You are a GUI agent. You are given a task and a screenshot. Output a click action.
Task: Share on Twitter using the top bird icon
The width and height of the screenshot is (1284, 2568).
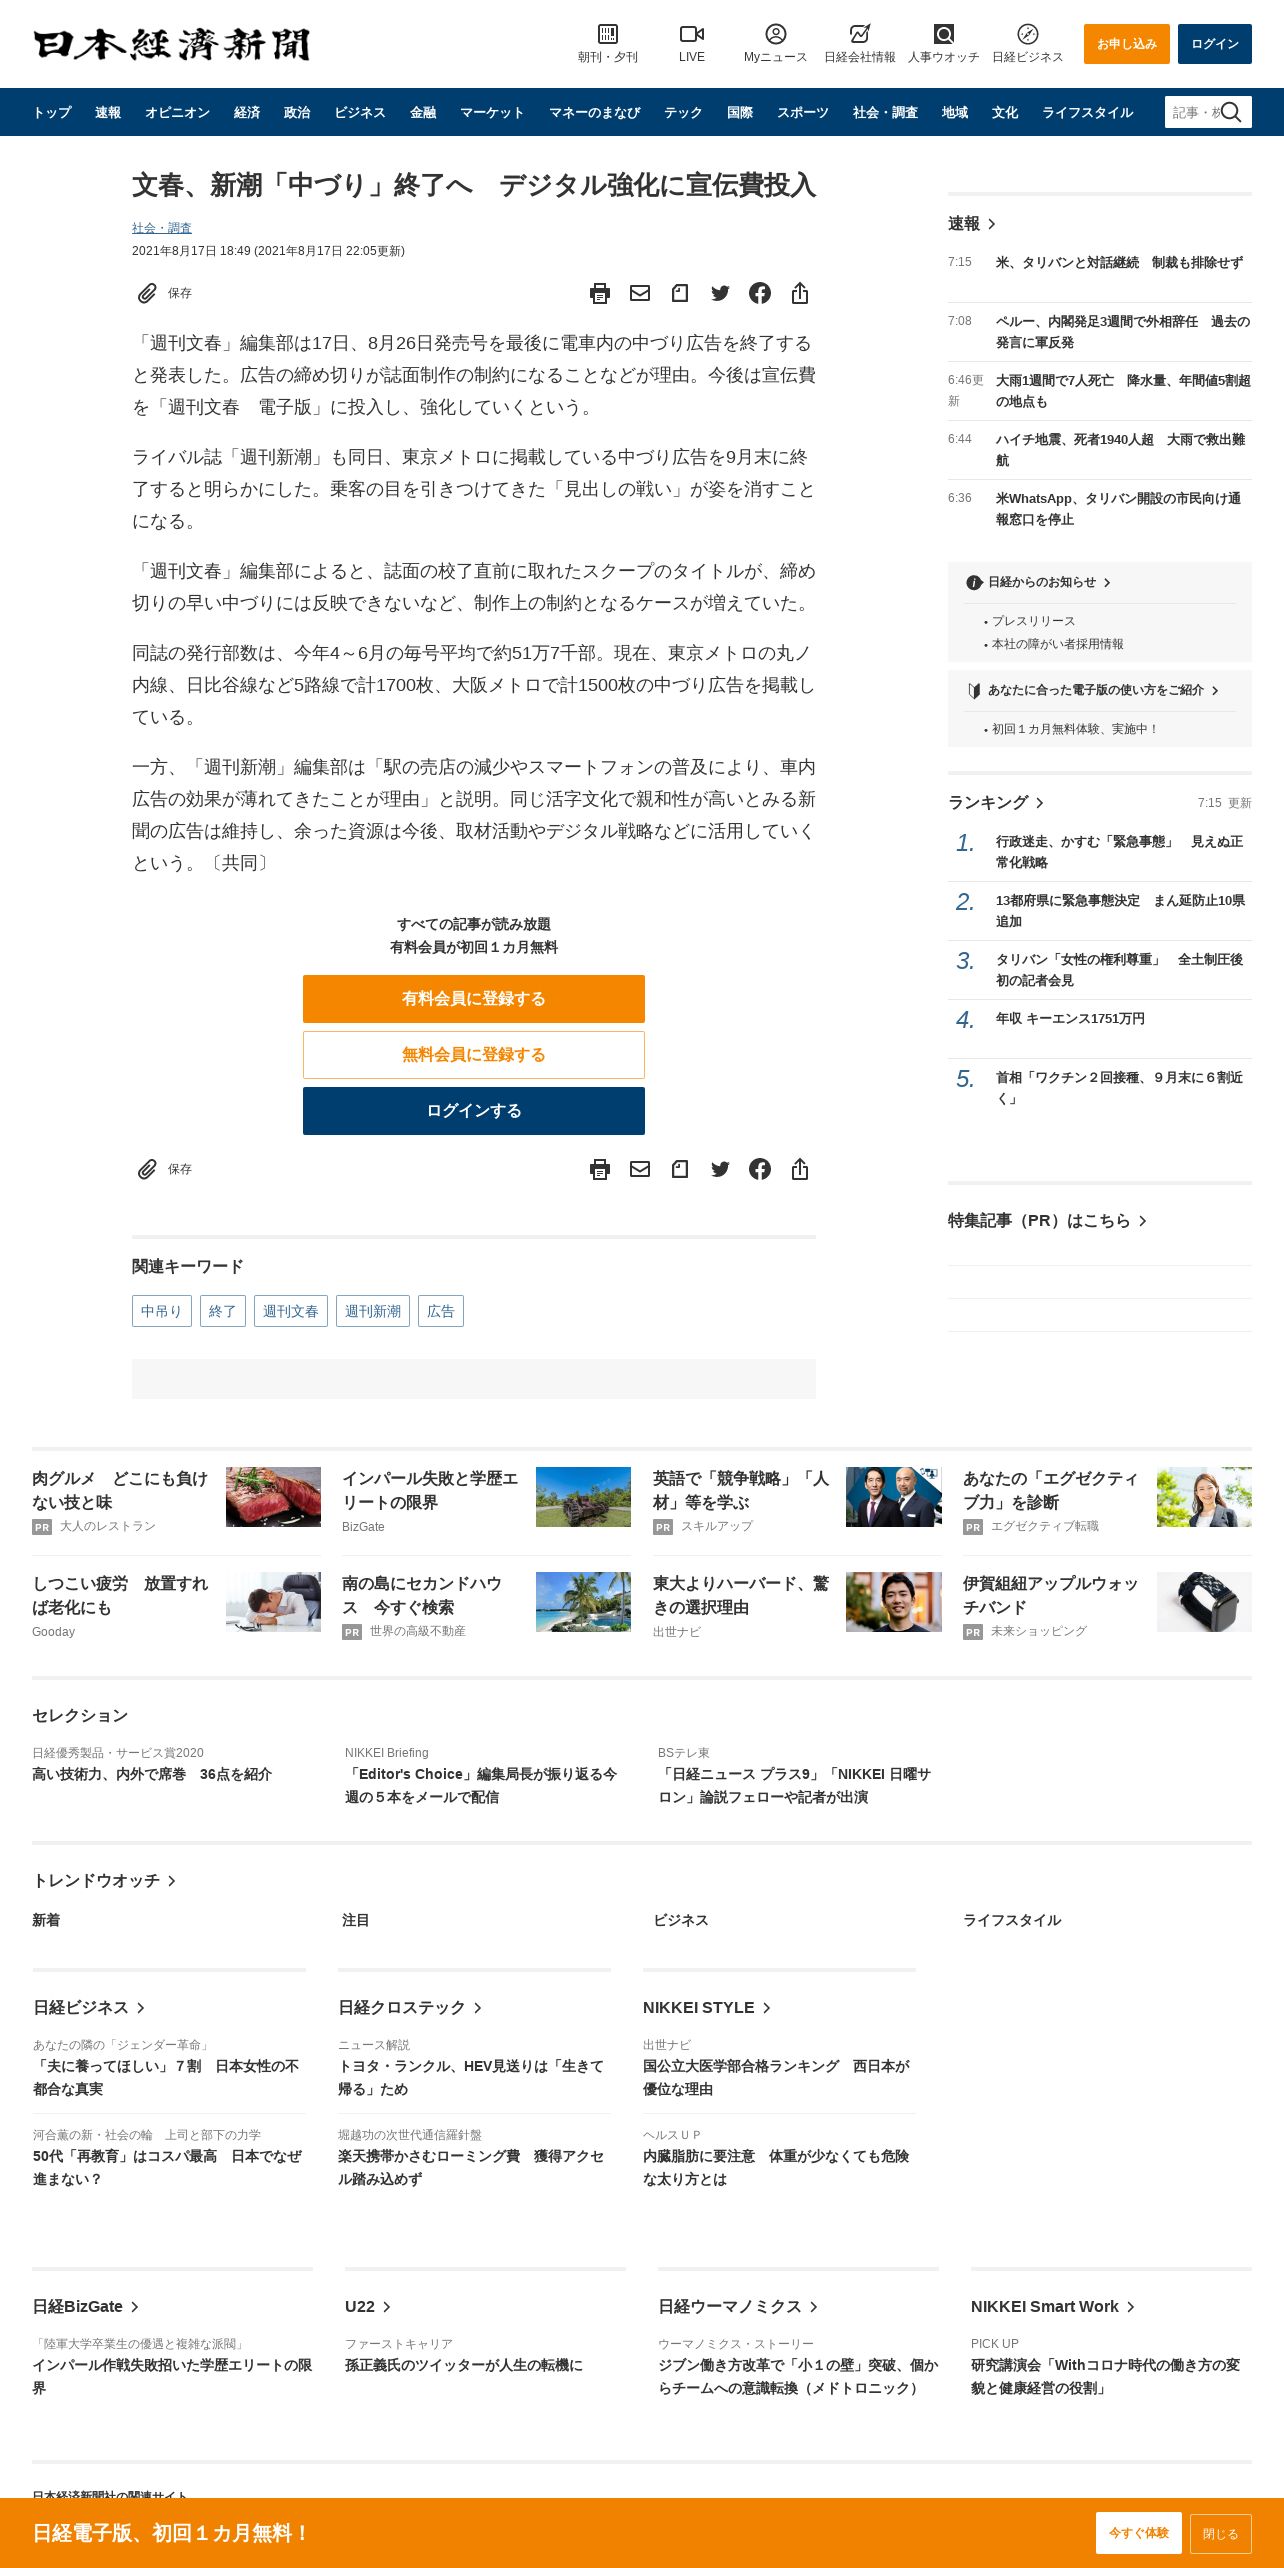tap(720, 293)
